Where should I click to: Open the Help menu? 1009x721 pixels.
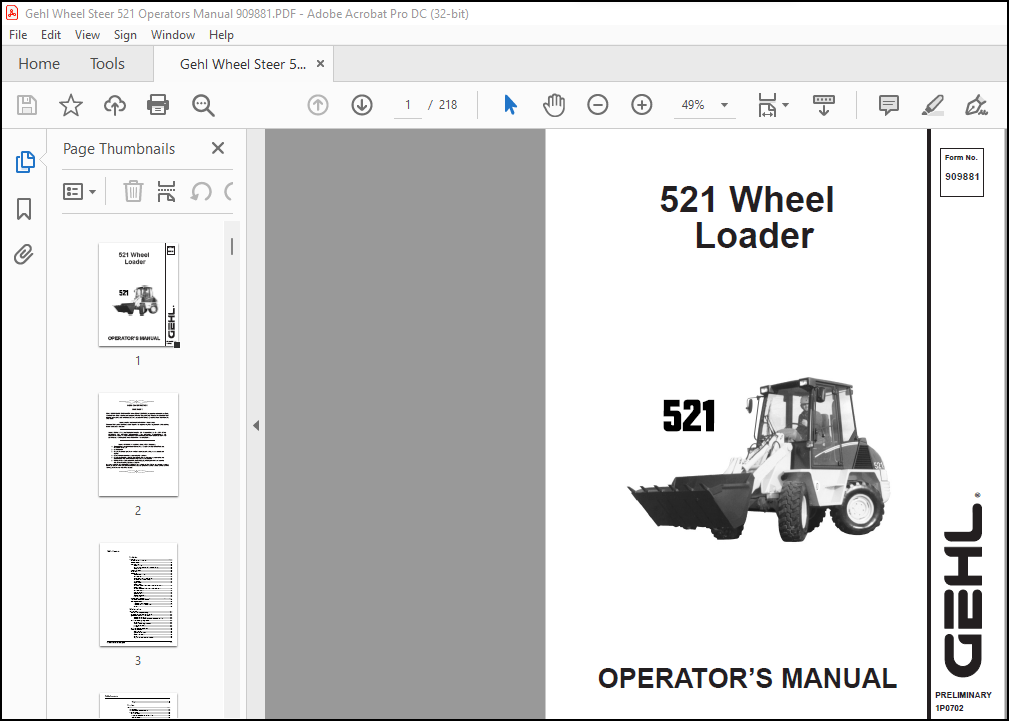click(x=221, y=35)
